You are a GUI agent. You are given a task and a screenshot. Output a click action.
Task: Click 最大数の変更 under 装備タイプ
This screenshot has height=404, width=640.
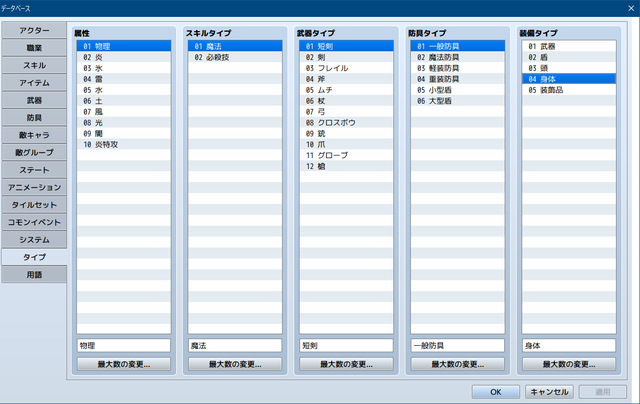point(569,364)
